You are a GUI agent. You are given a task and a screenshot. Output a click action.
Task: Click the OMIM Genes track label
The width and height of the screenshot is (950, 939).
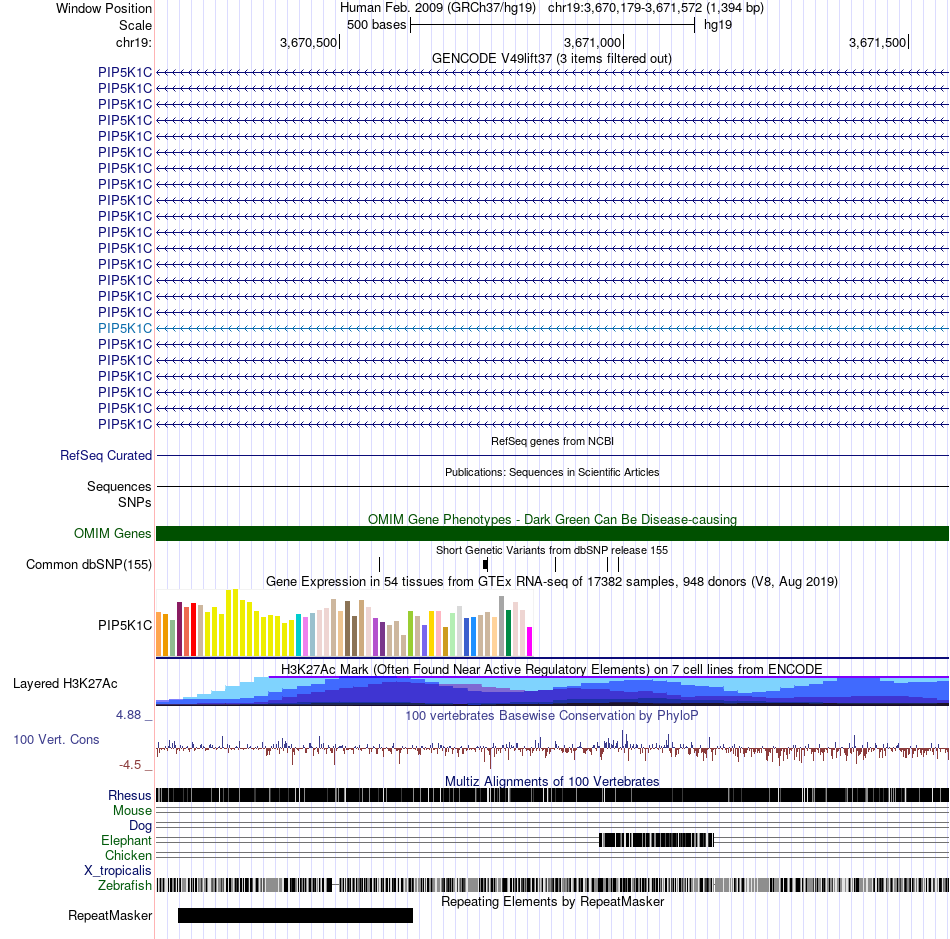113,534
